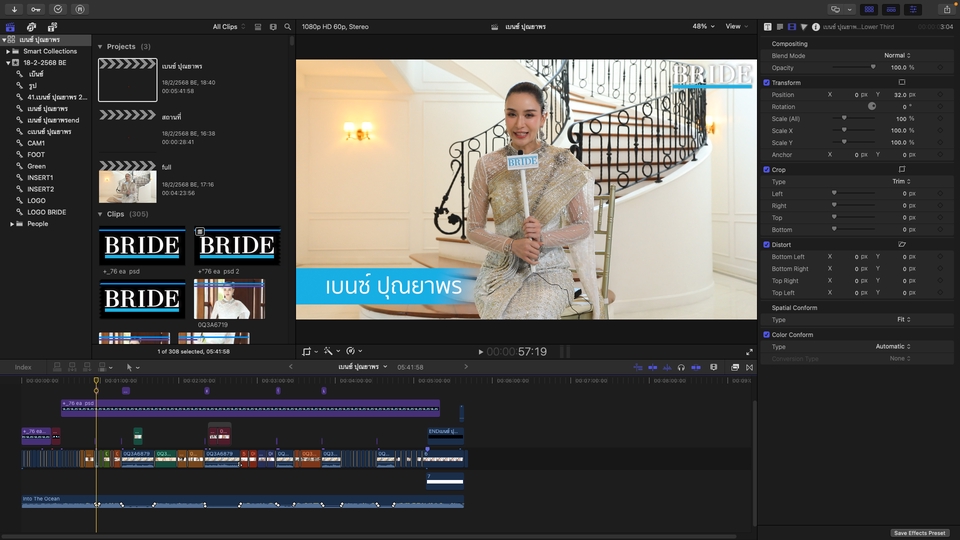Open the Share export icon
This screenshot has width=960, height=540.
947,9
